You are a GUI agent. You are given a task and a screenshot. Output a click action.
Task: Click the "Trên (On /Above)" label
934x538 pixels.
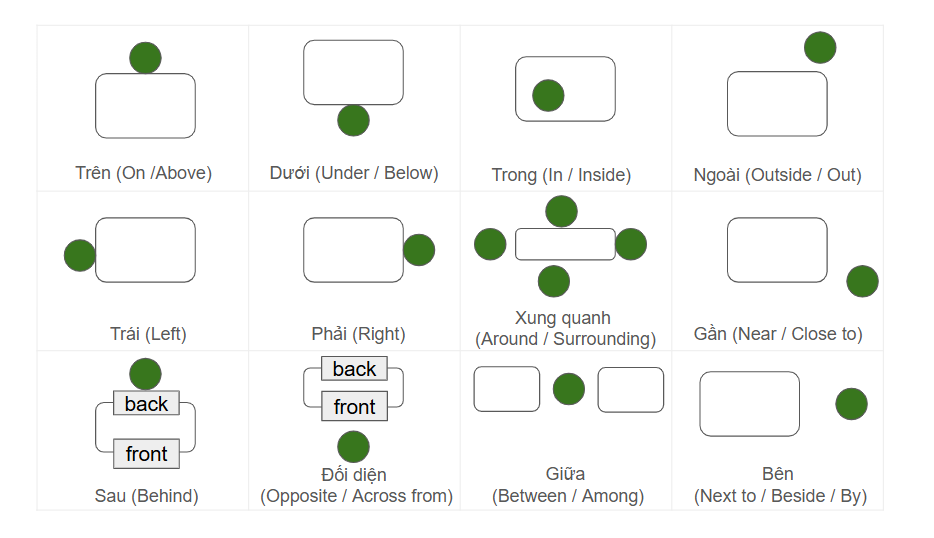tap(144, 173)
